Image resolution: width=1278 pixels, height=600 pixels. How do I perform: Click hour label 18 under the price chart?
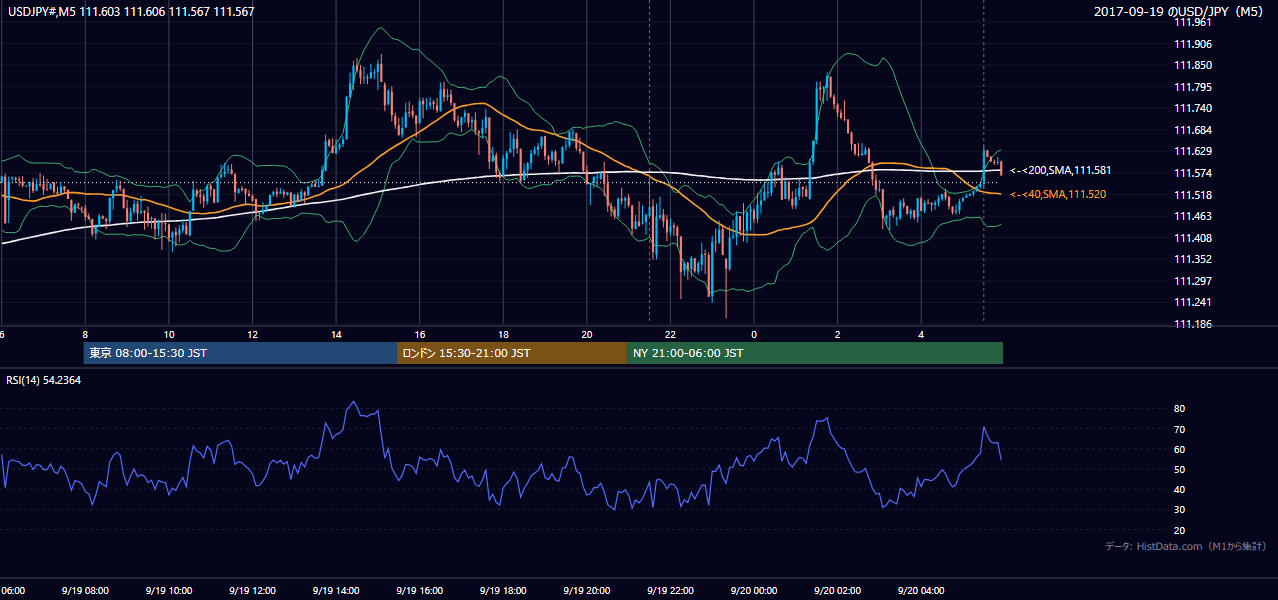point(503,335)
